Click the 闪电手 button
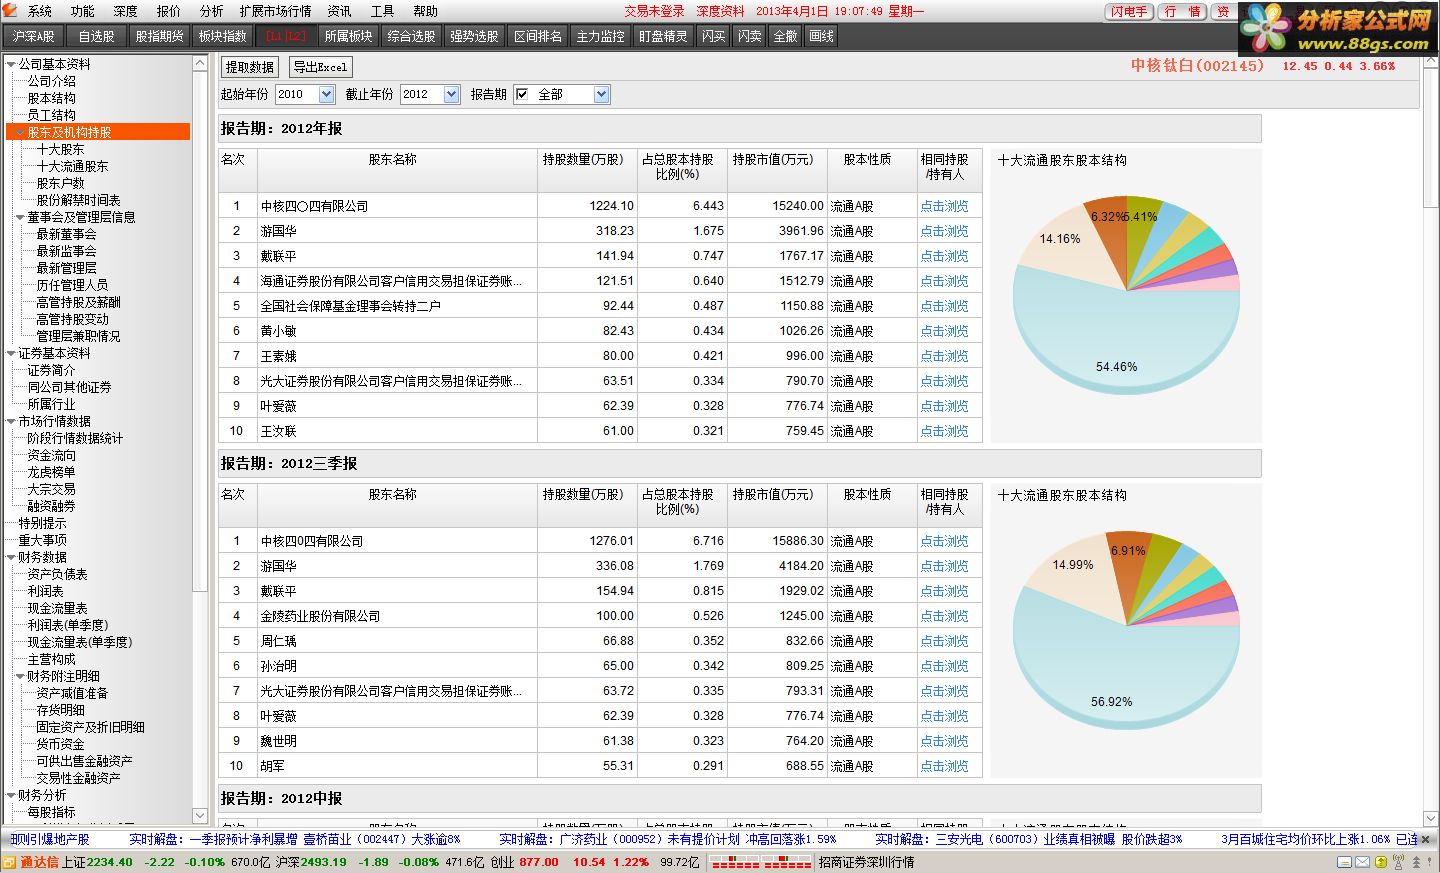This screenshot has width=1440, height=873. tap(1130, 11)
